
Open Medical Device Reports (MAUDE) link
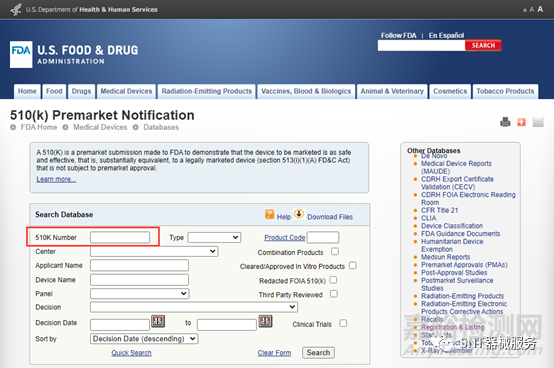click(456, 167)
